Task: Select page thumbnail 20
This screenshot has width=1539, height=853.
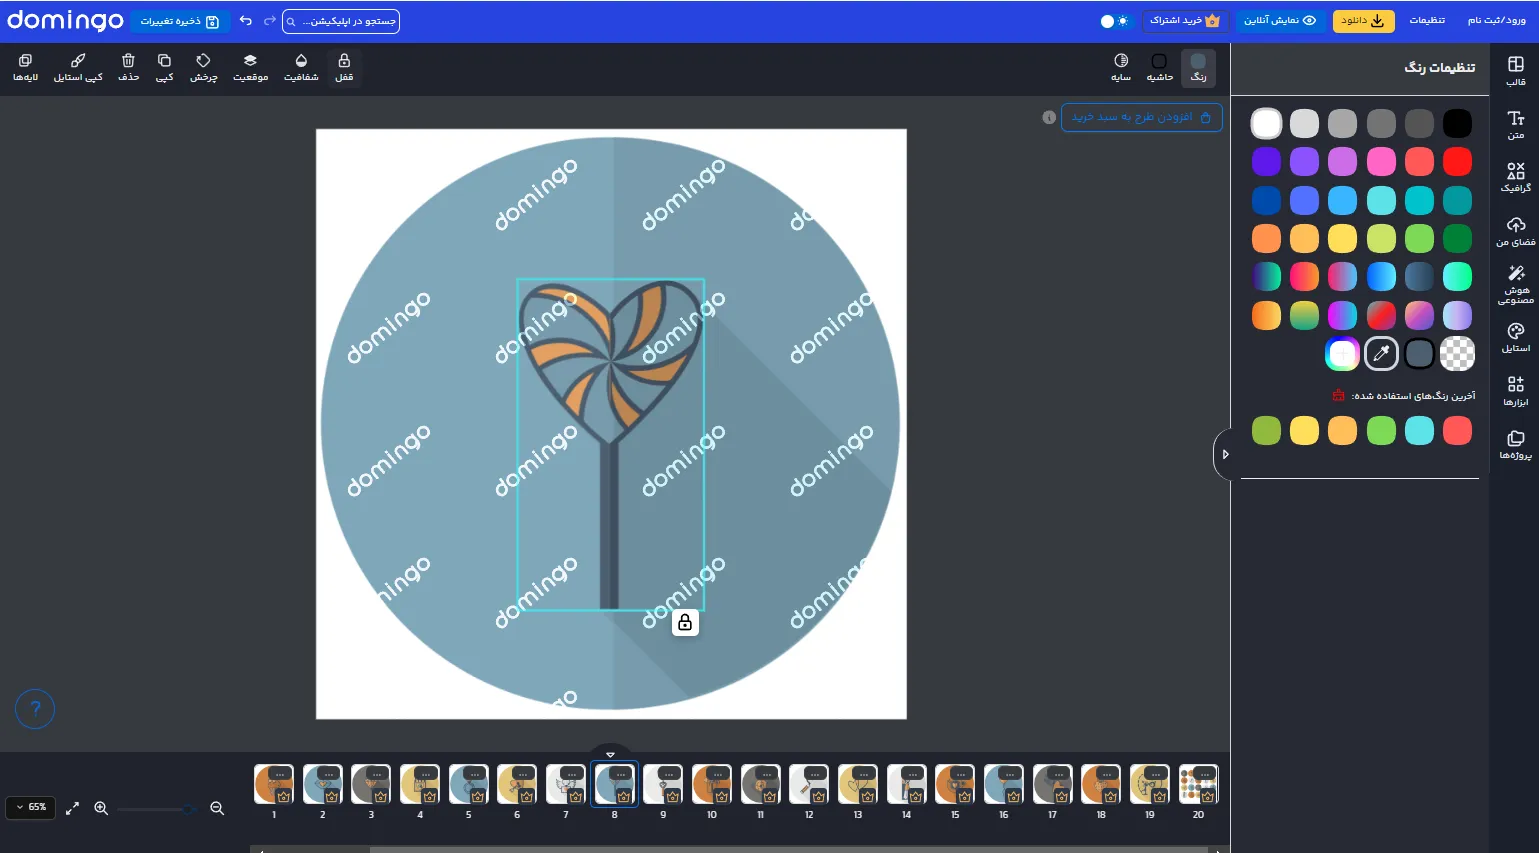Action: [x=1198, y=784]
